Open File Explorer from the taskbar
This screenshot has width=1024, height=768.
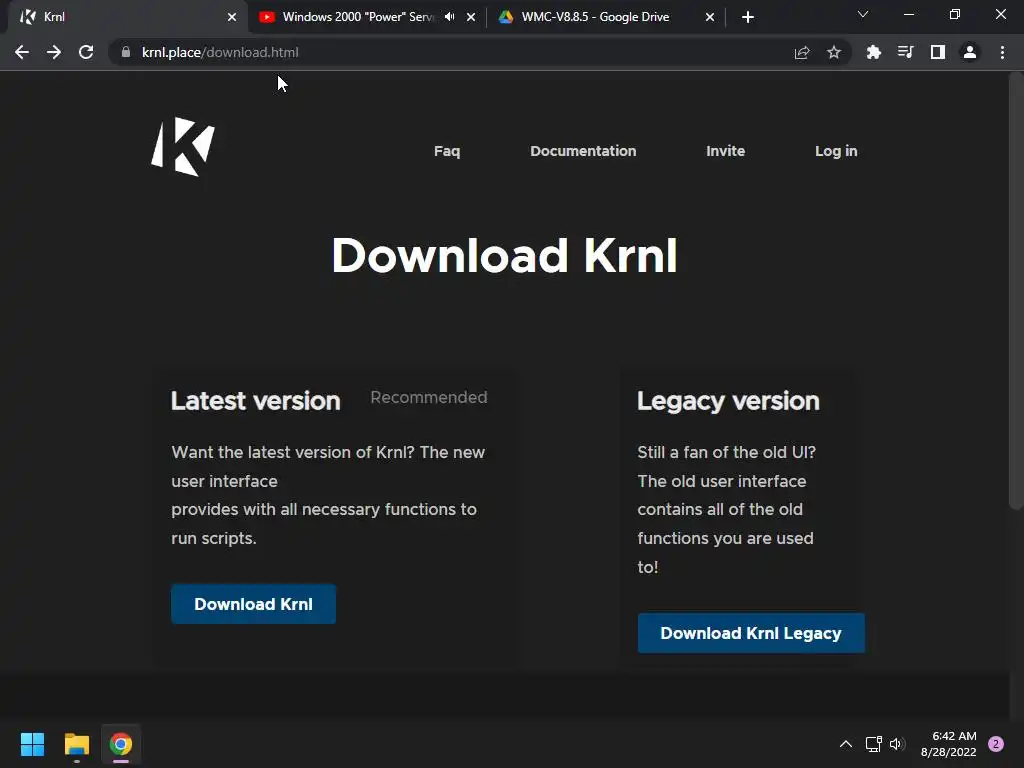coord(76,744)
